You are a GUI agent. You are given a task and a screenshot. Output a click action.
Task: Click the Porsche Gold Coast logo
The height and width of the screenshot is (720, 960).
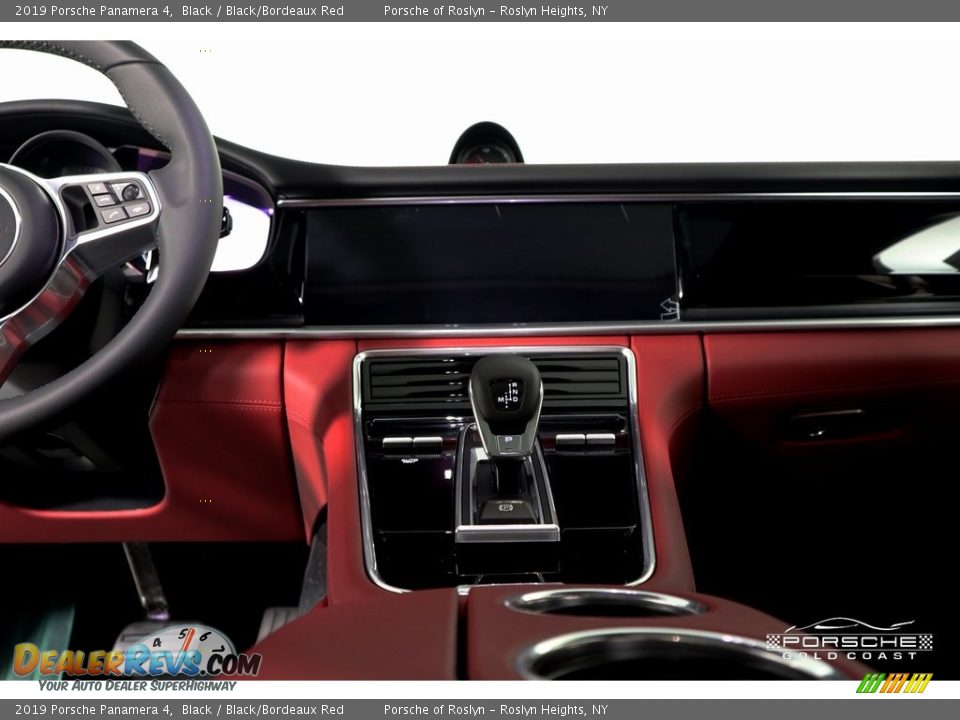coord(849,640)
